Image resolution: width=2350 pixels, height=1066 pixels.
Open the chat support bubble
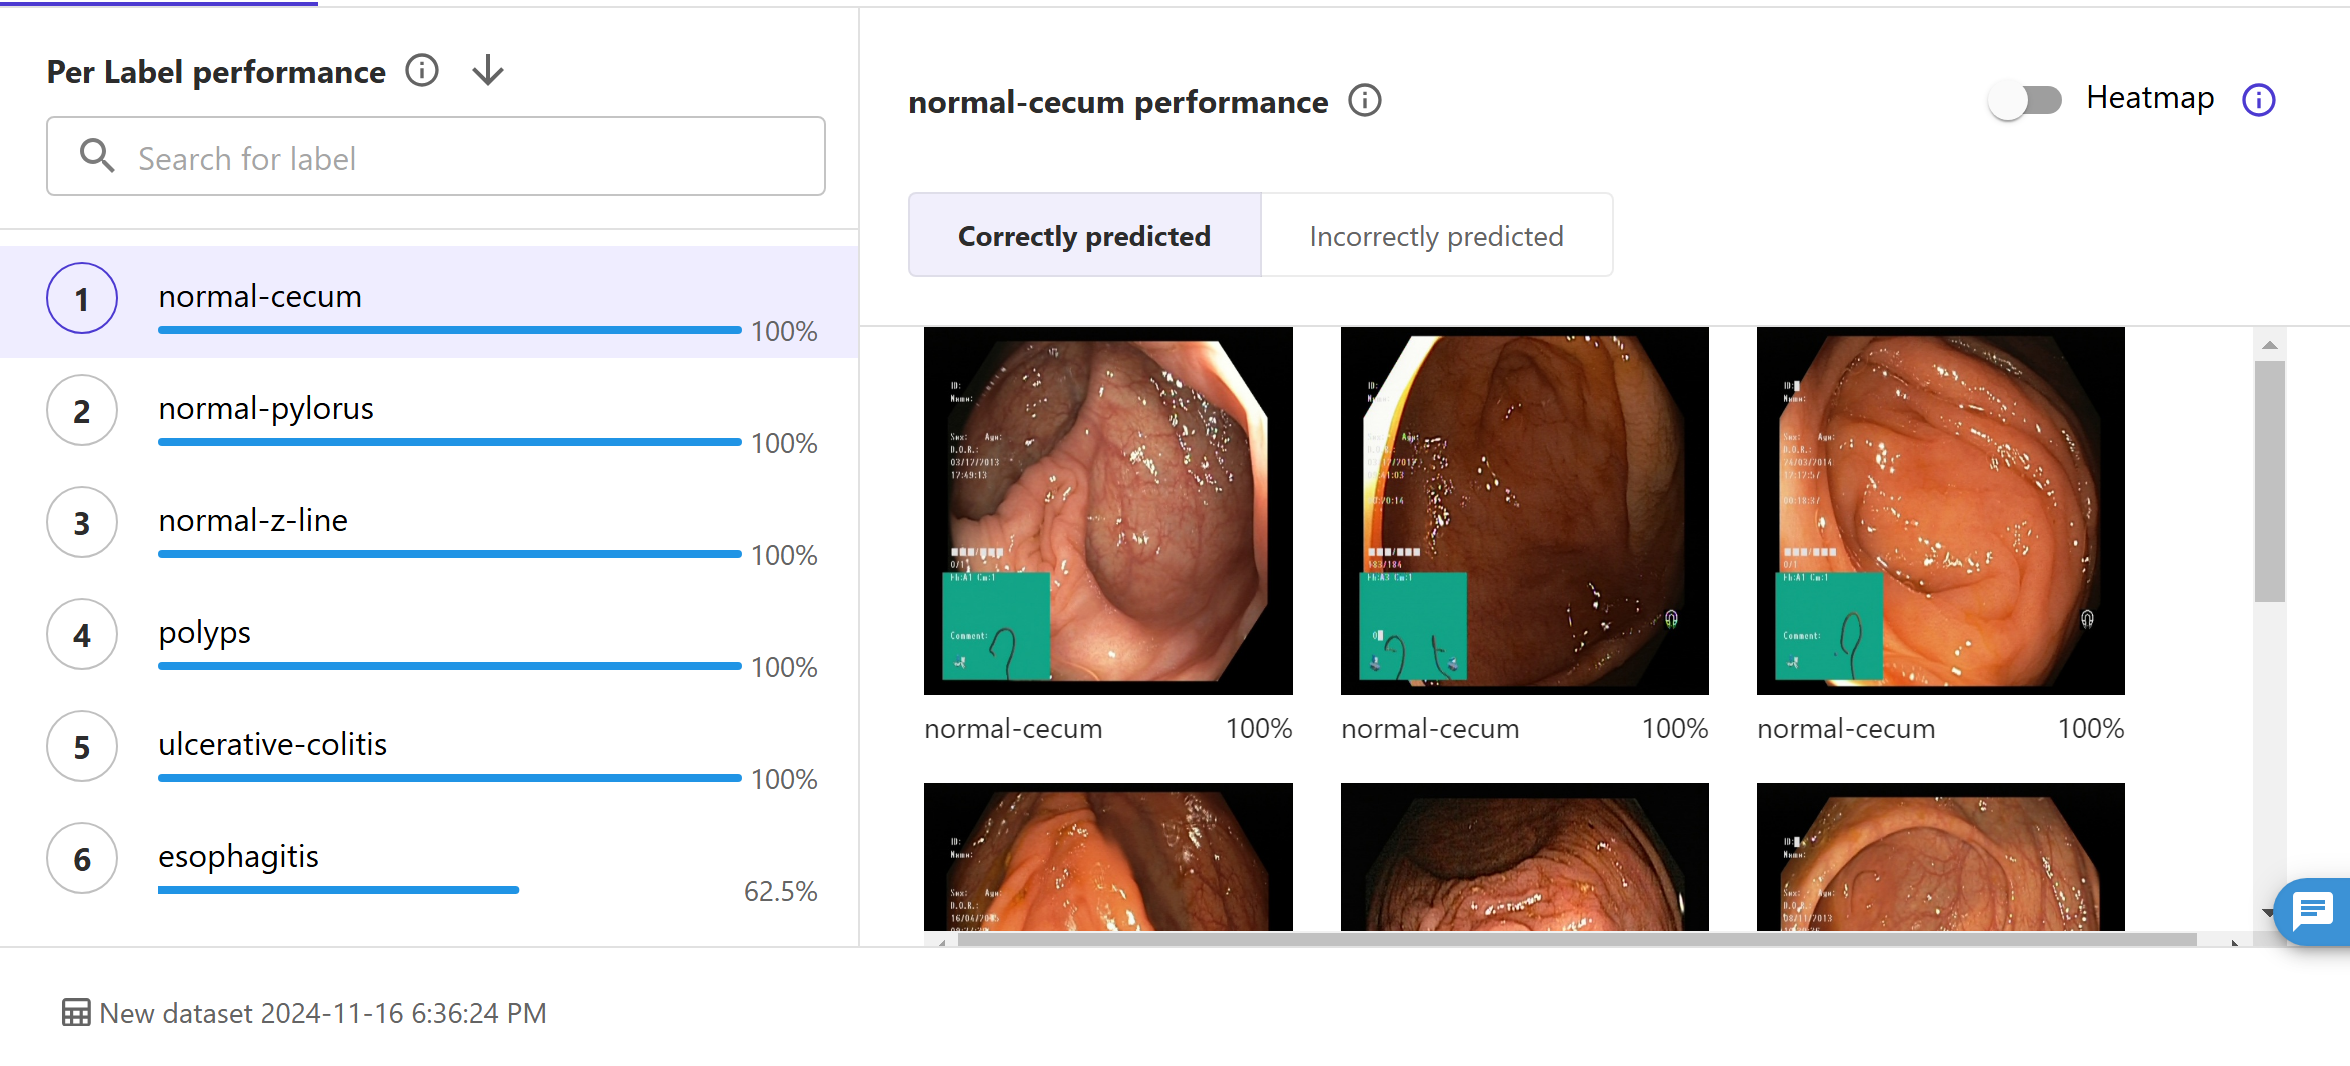click(x=2312, y=910)
